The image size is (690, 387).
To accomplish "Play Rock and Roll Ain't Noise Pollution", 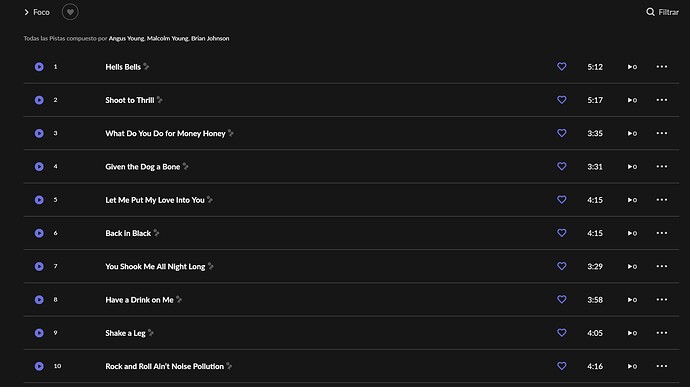I will pos(39,366).
